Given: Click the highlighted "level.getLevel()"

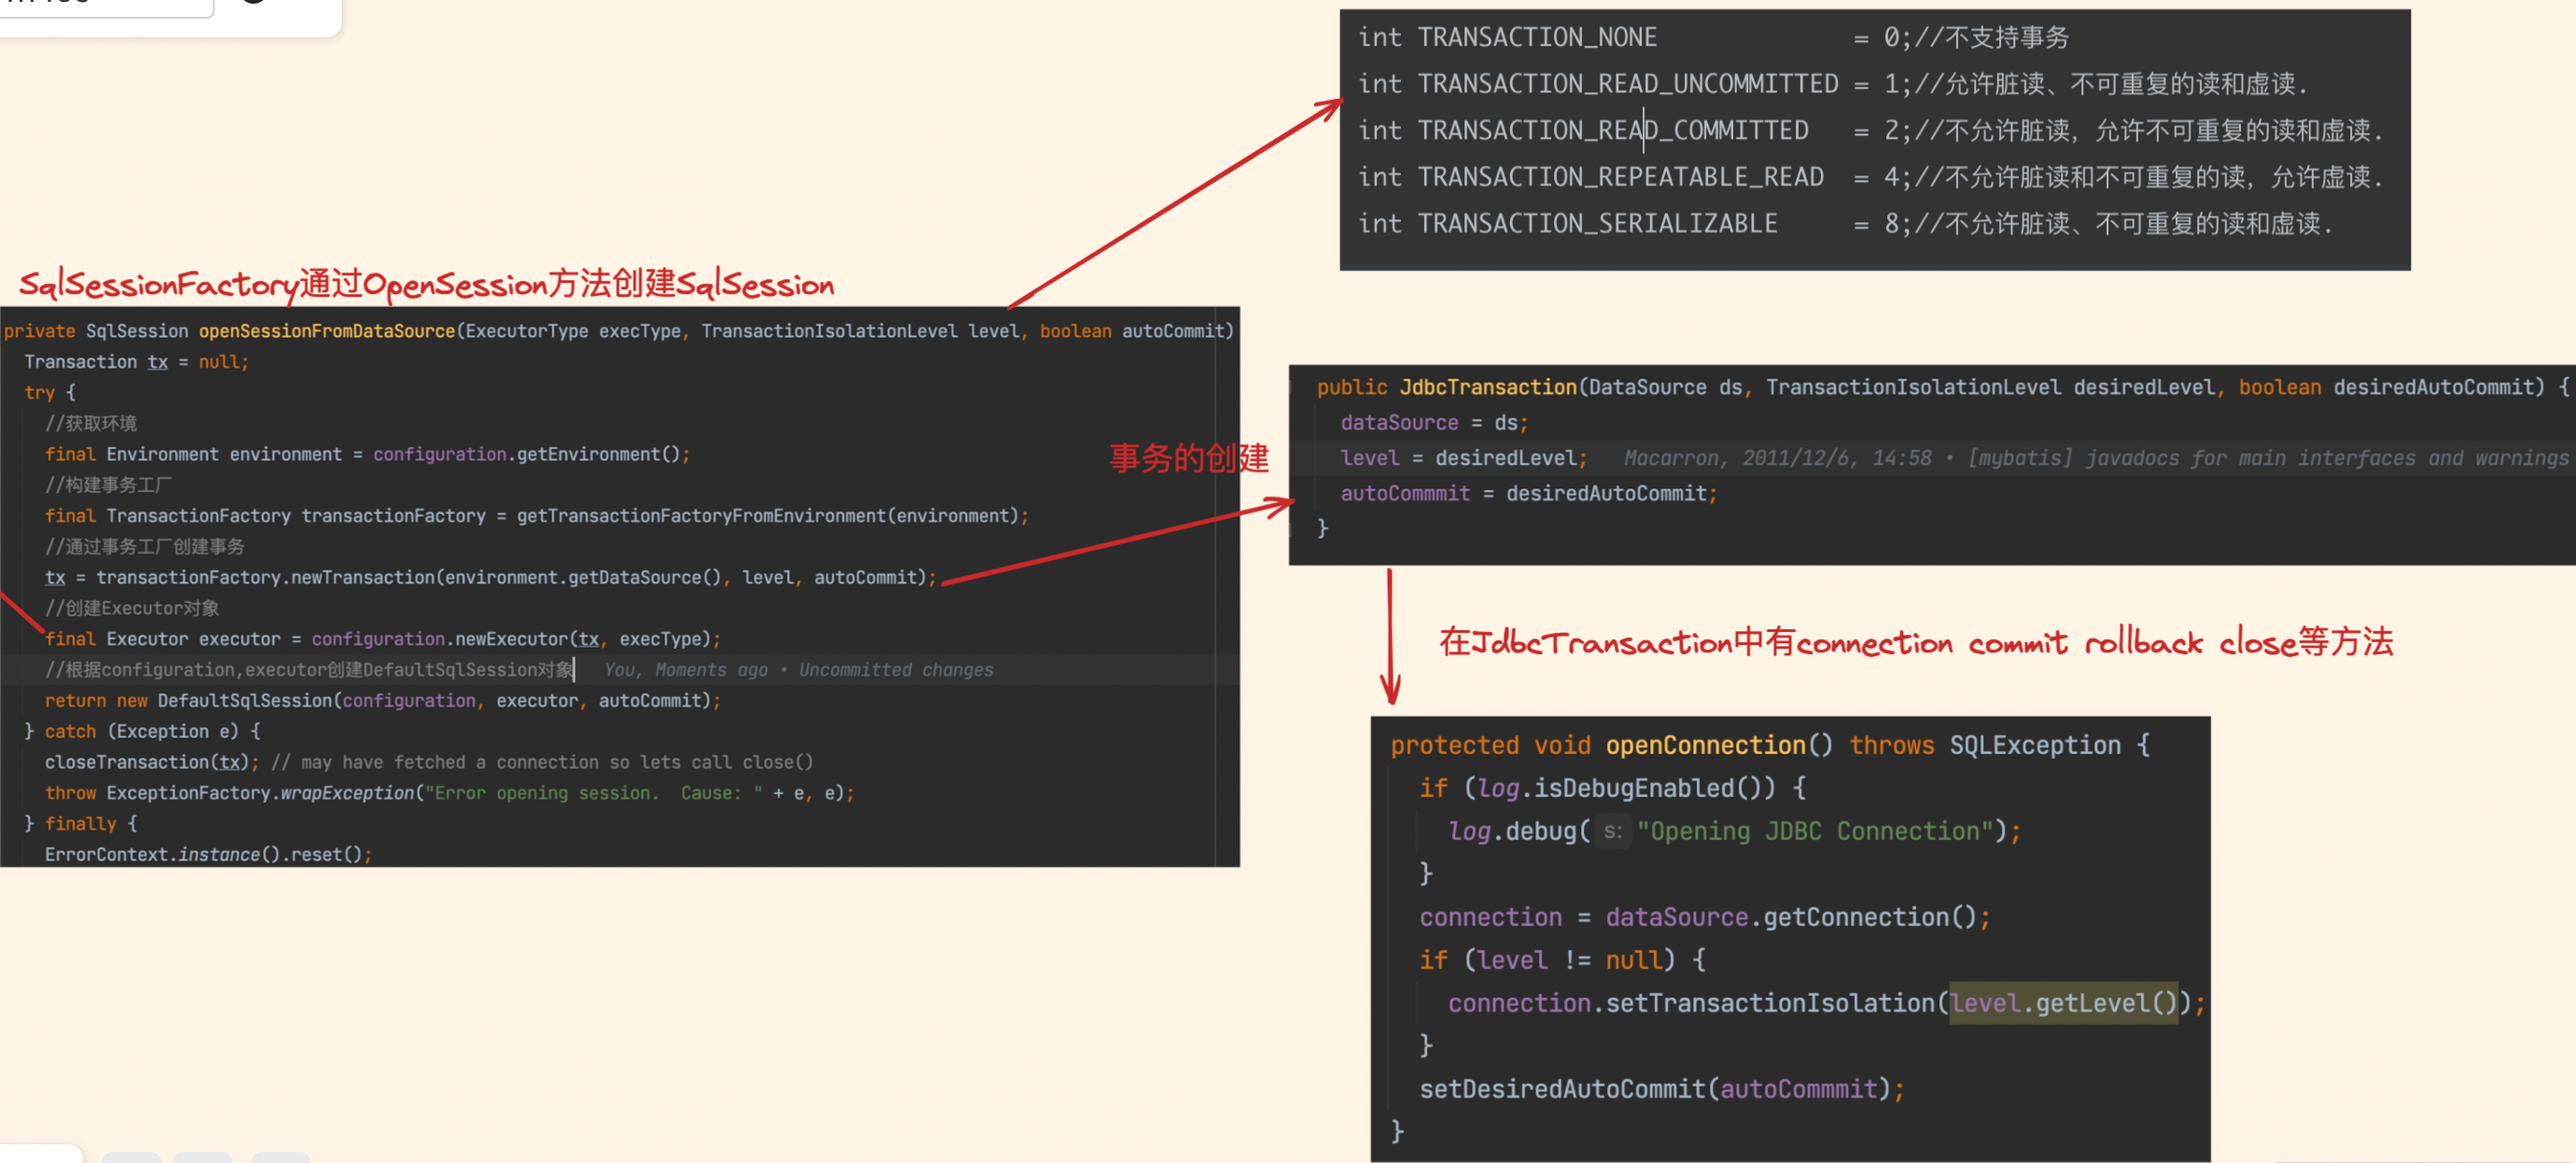Looking at the screenshot, I should 2064,1004.
